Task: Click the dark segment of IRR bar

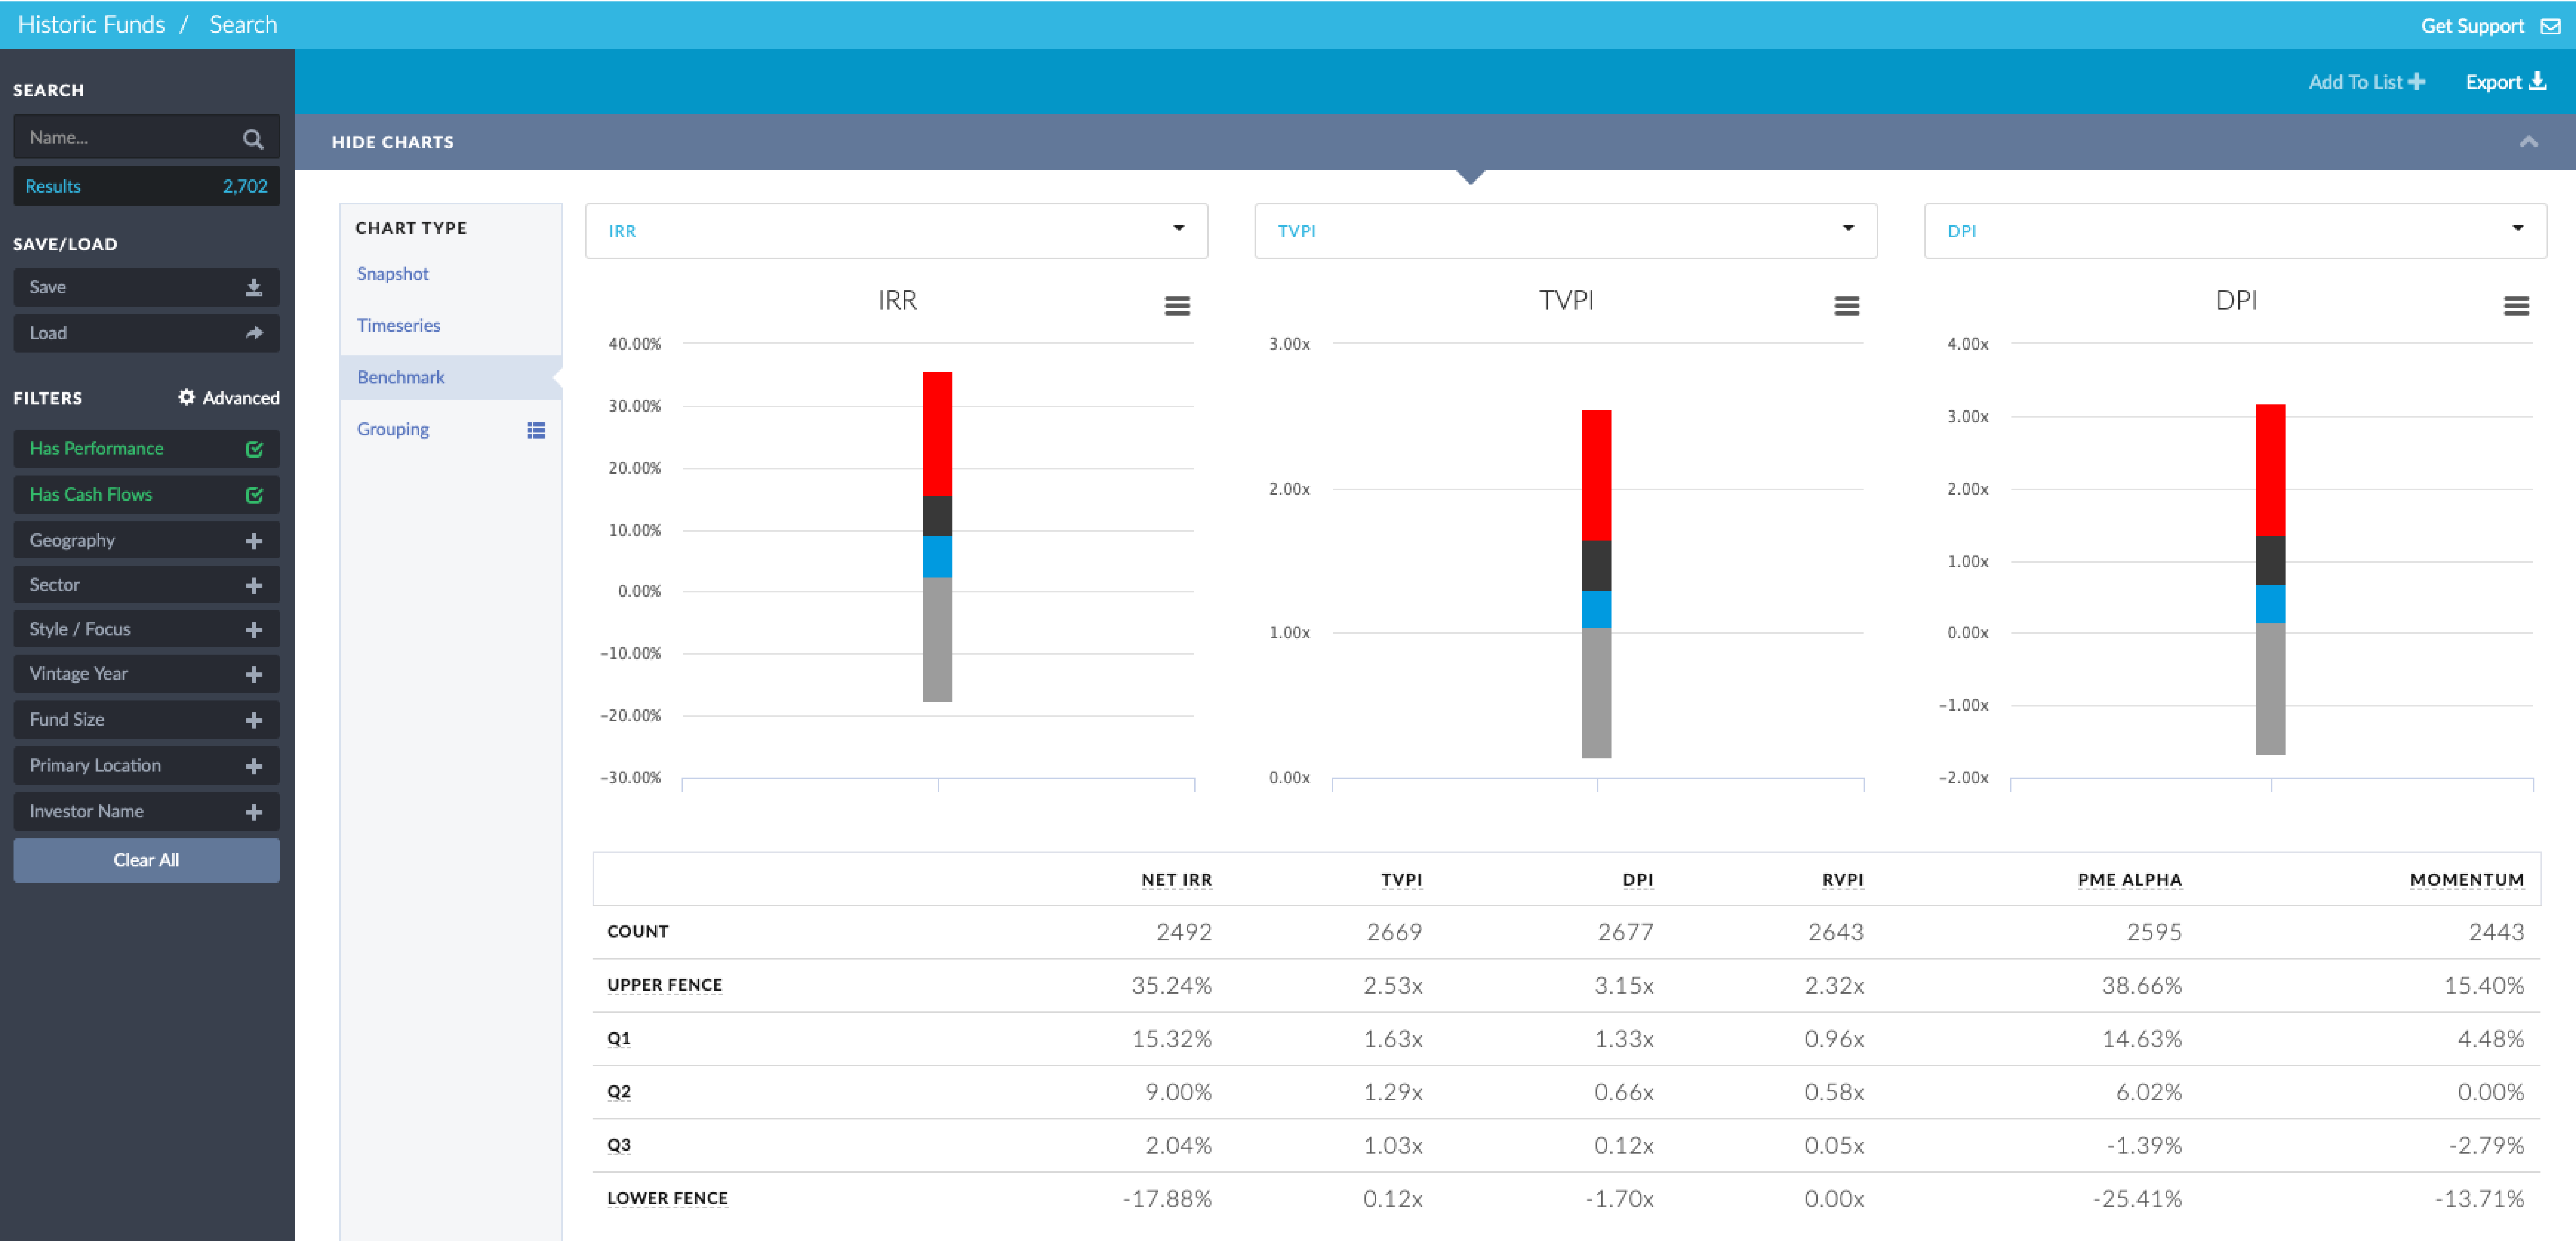Action: [937, 516]
